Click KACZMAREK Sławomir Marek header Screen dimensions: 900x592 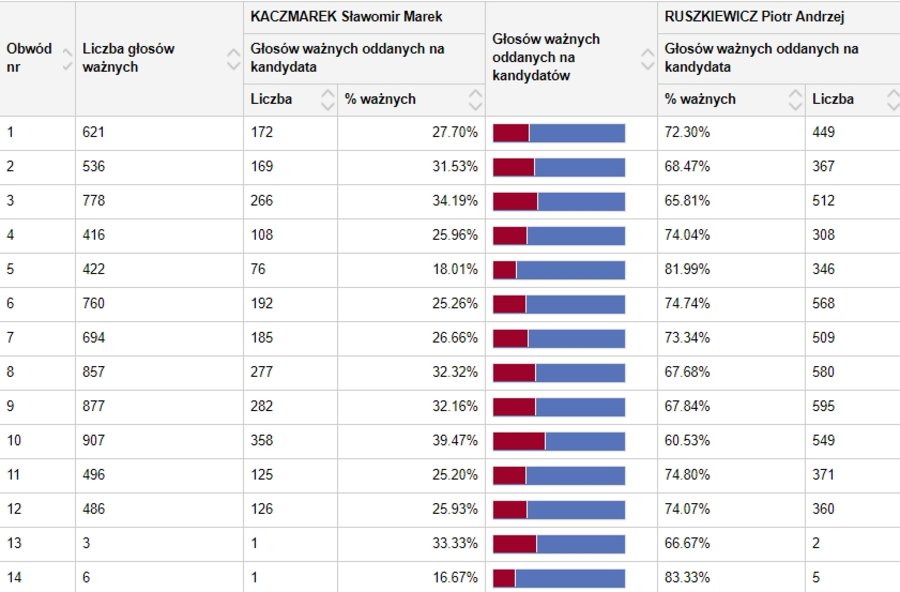point(346,17)
